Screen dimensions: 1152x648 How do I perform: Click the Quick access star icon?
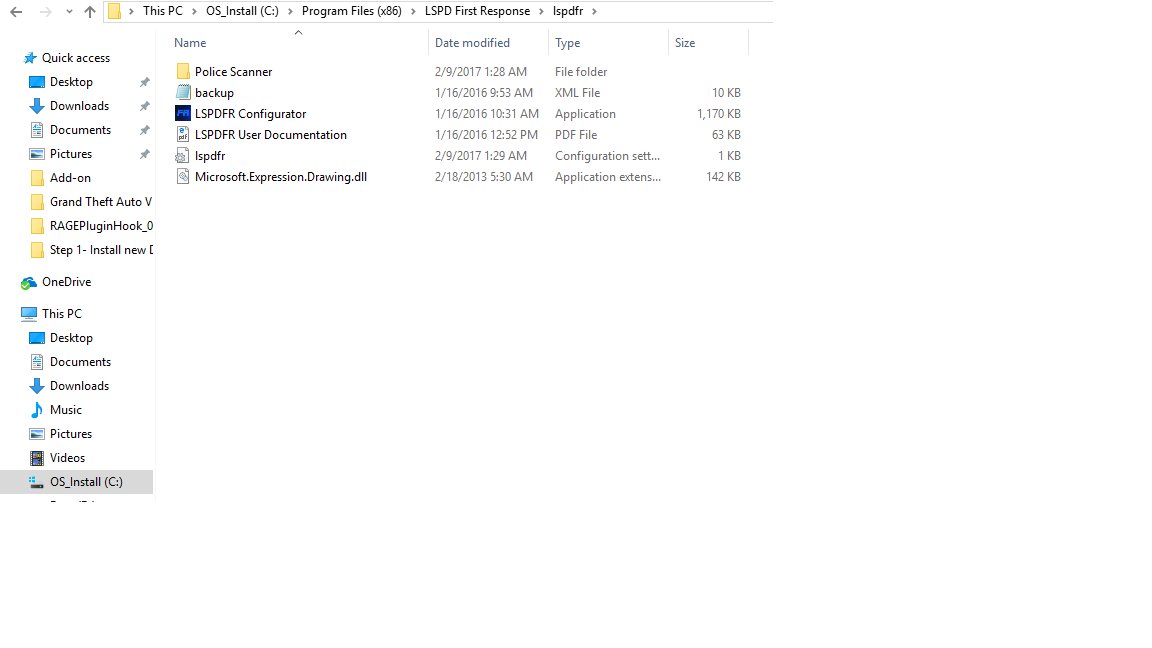point(30,58)
